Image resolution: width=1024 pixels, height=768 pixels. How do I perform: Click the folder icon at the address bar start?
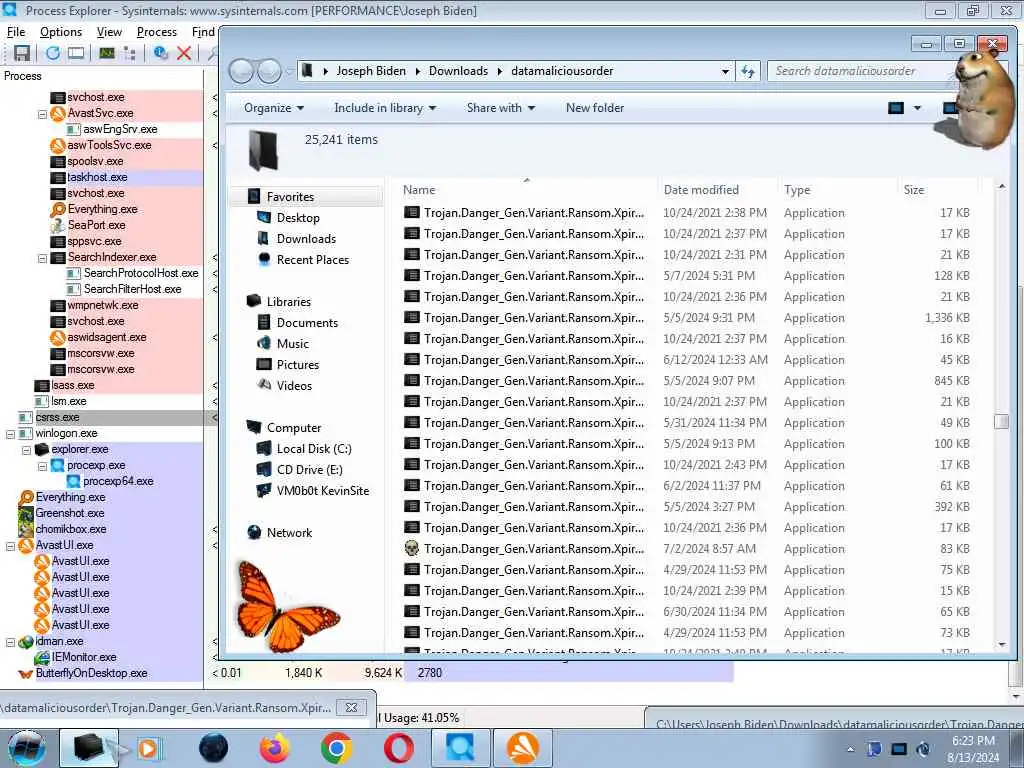(307, 71)
